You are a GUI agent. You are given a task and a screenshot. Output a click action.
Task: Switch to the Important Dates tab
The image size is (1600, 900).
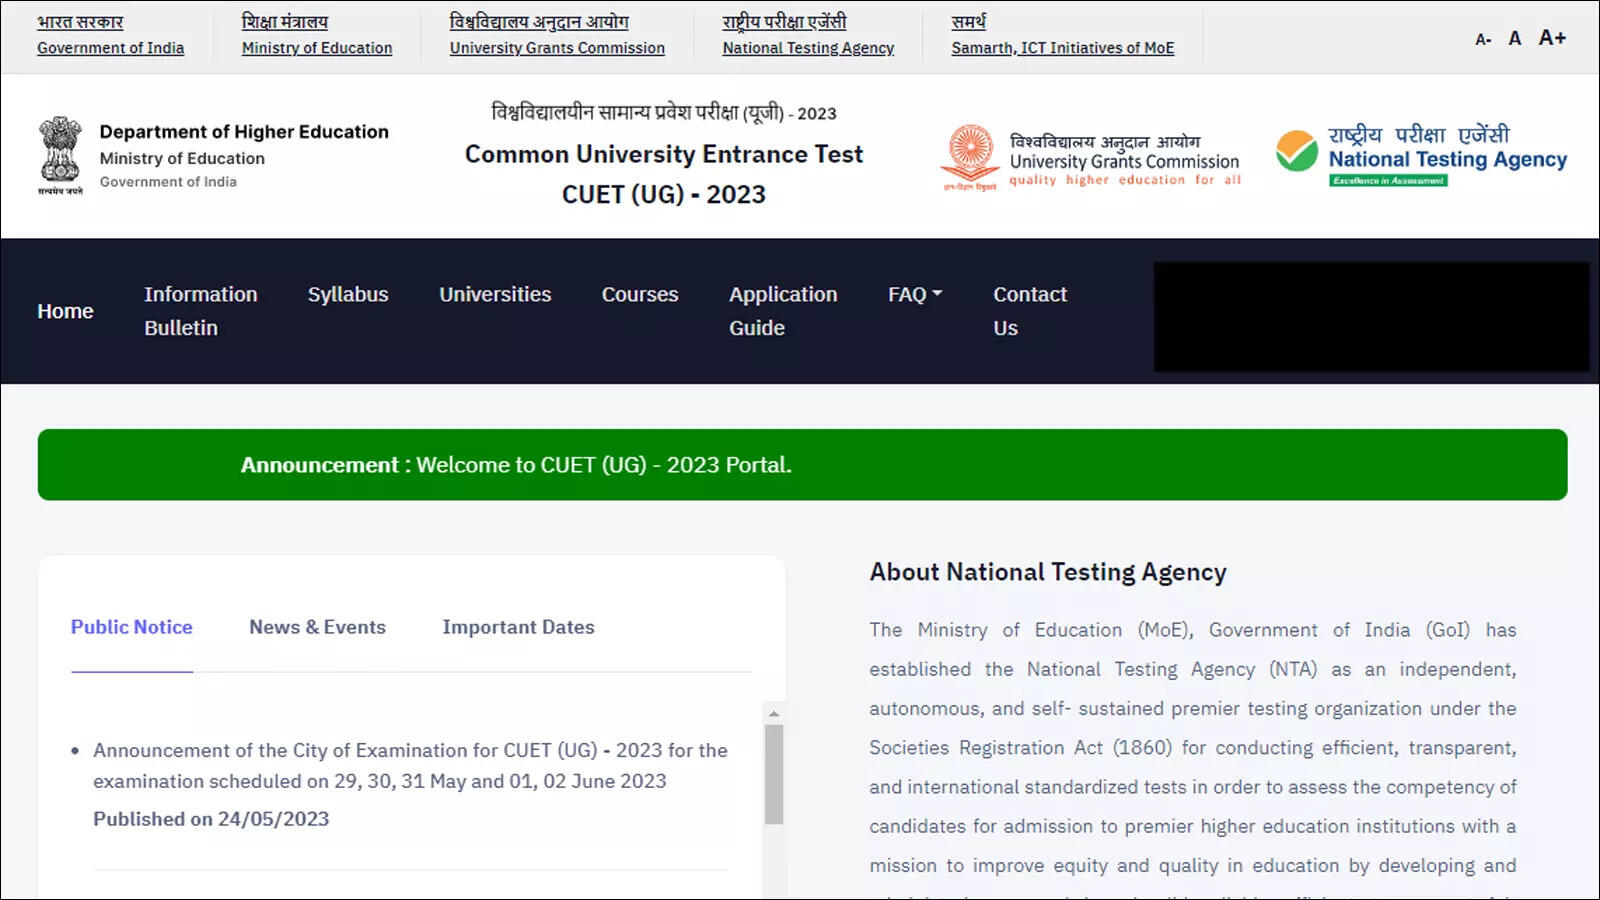tap(518, 627)
